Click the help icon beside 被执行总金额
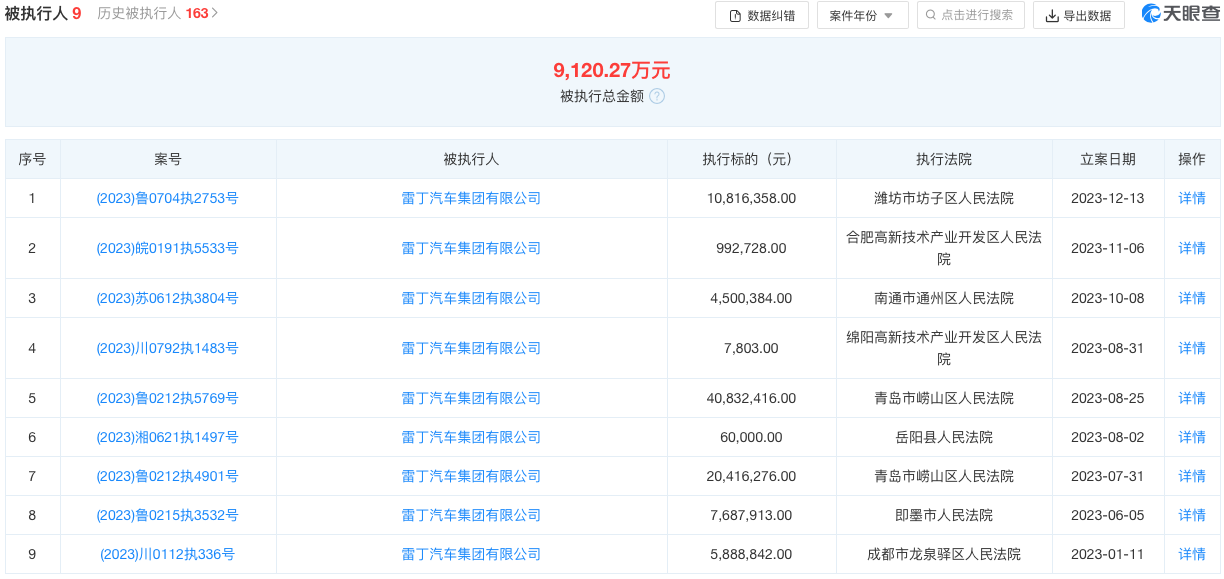This screenshot has width=1224, height=579. tap(657, 96)
